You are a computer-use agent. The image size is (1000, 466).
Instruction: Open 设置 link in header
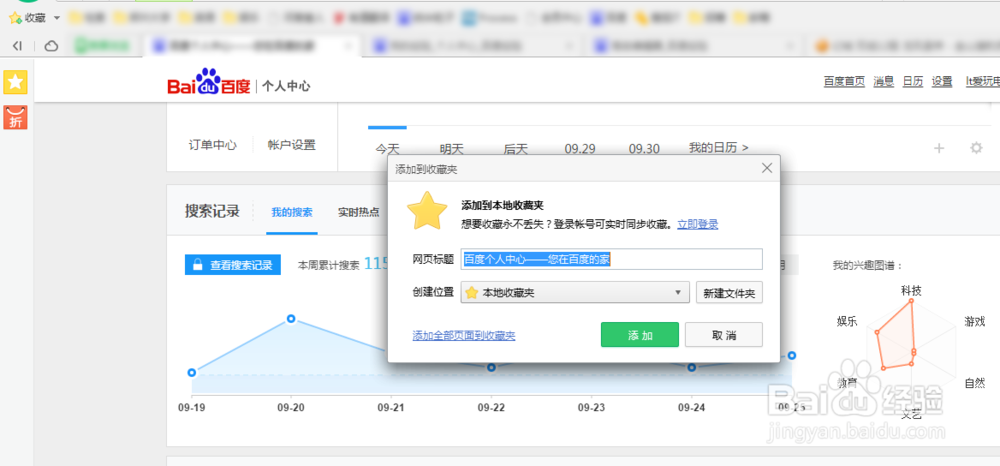coord(942,82)
